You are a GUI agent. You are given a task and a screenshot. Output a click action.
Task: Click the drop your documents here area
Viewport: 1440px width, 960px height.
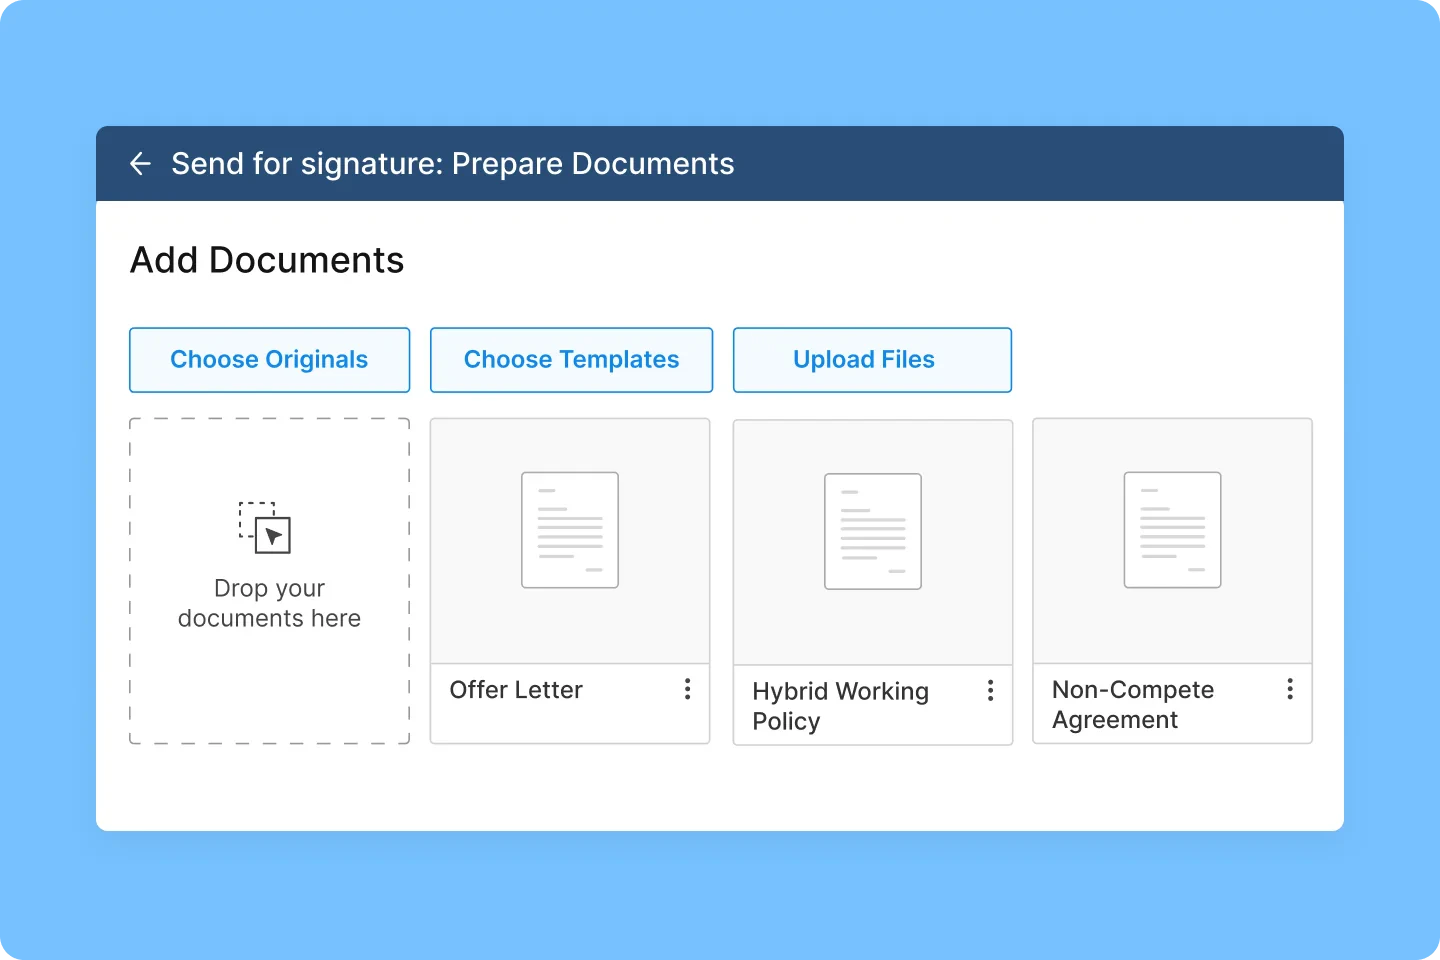click(x=269, y=581)
